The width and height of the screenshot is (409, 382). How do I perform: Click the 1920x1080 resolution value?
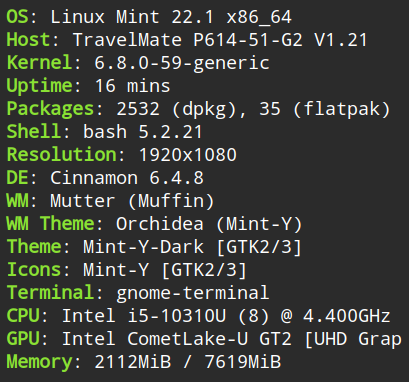coord(187,155)
